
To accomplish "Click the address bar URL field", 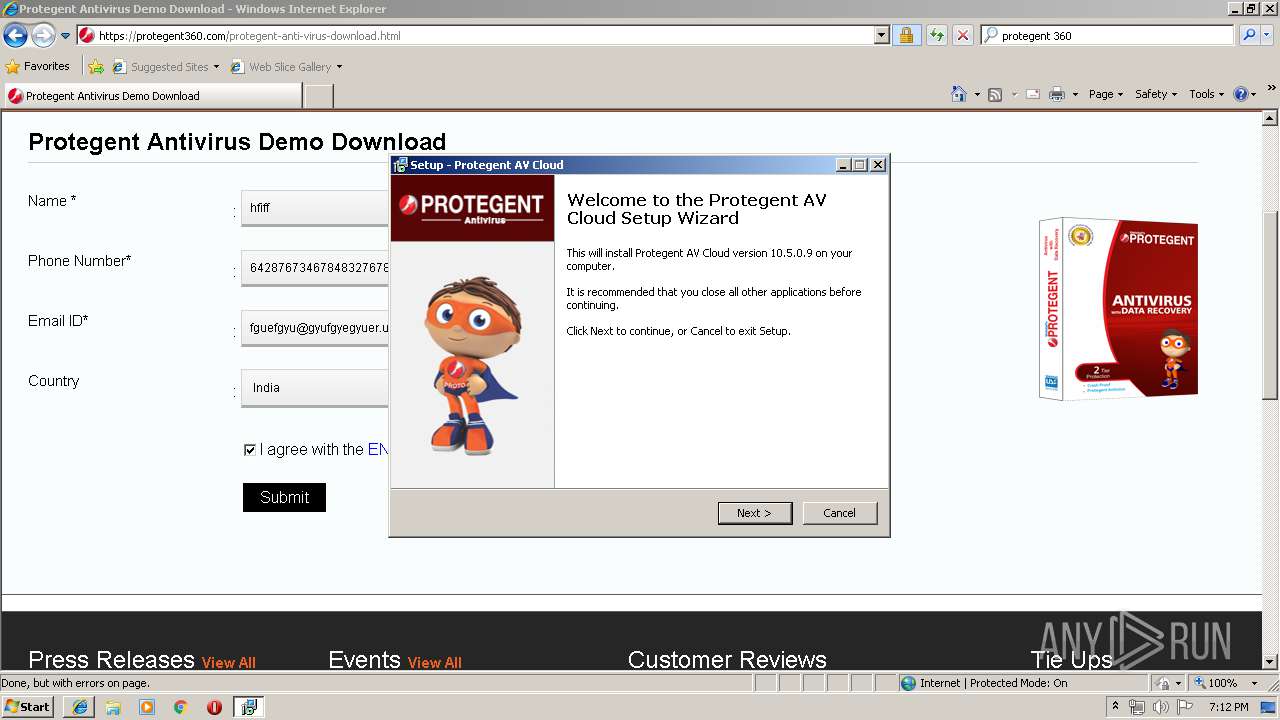I will [x=475, y=35].
